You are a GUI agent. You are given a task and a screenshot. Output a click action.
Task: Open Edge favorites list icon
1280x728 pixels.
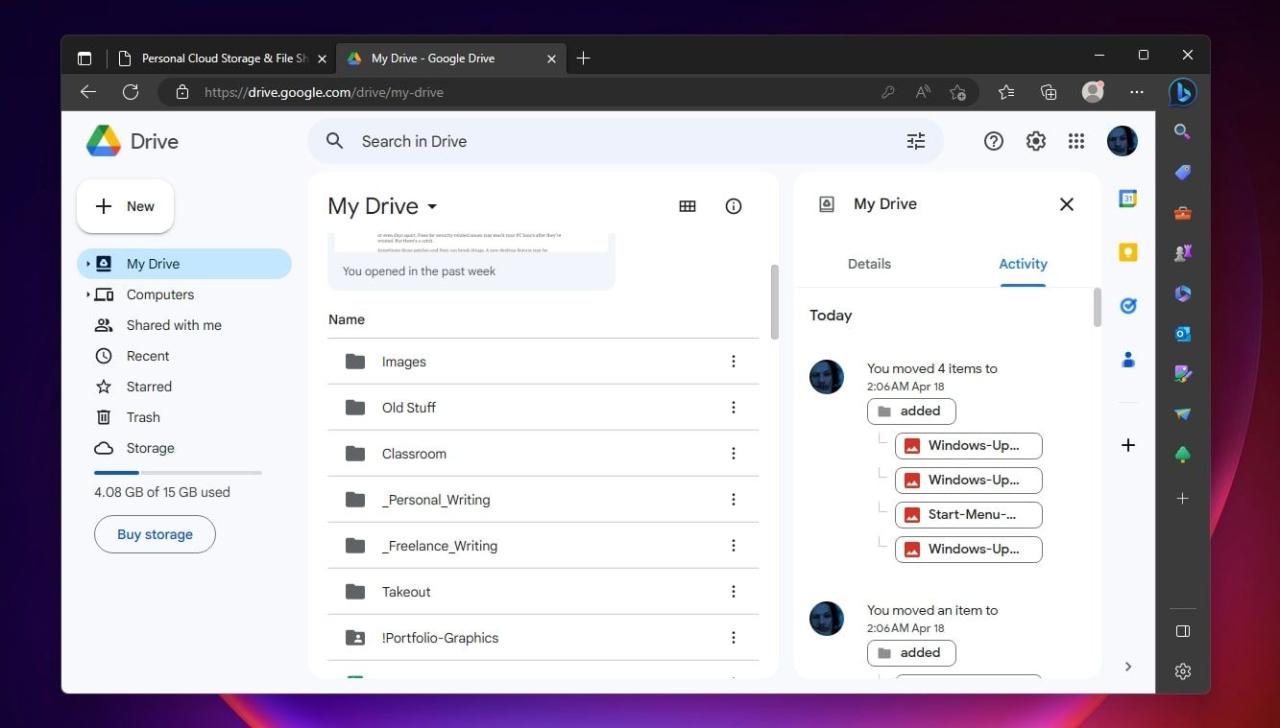pyautogui.click(x=1006, y=92)
